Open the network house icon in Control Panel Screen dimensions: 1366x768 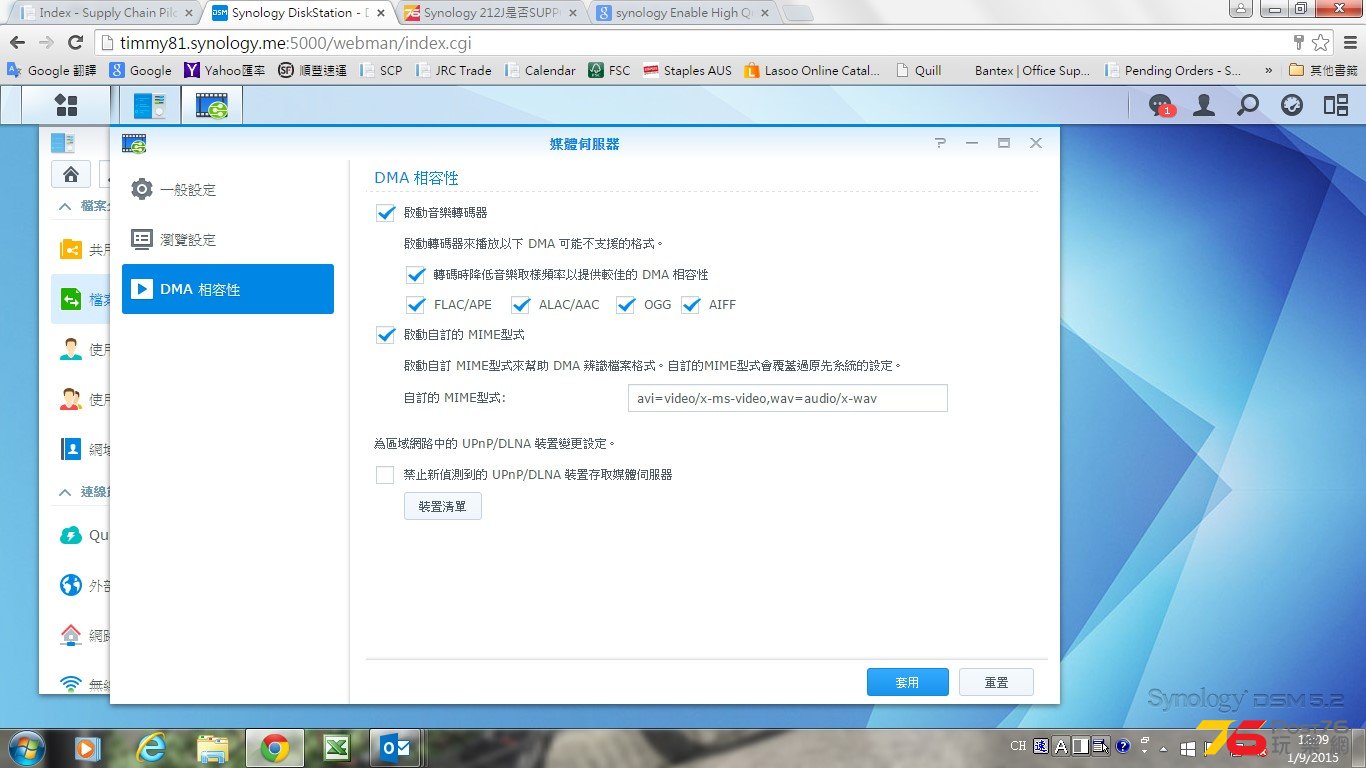click(71, 635)
